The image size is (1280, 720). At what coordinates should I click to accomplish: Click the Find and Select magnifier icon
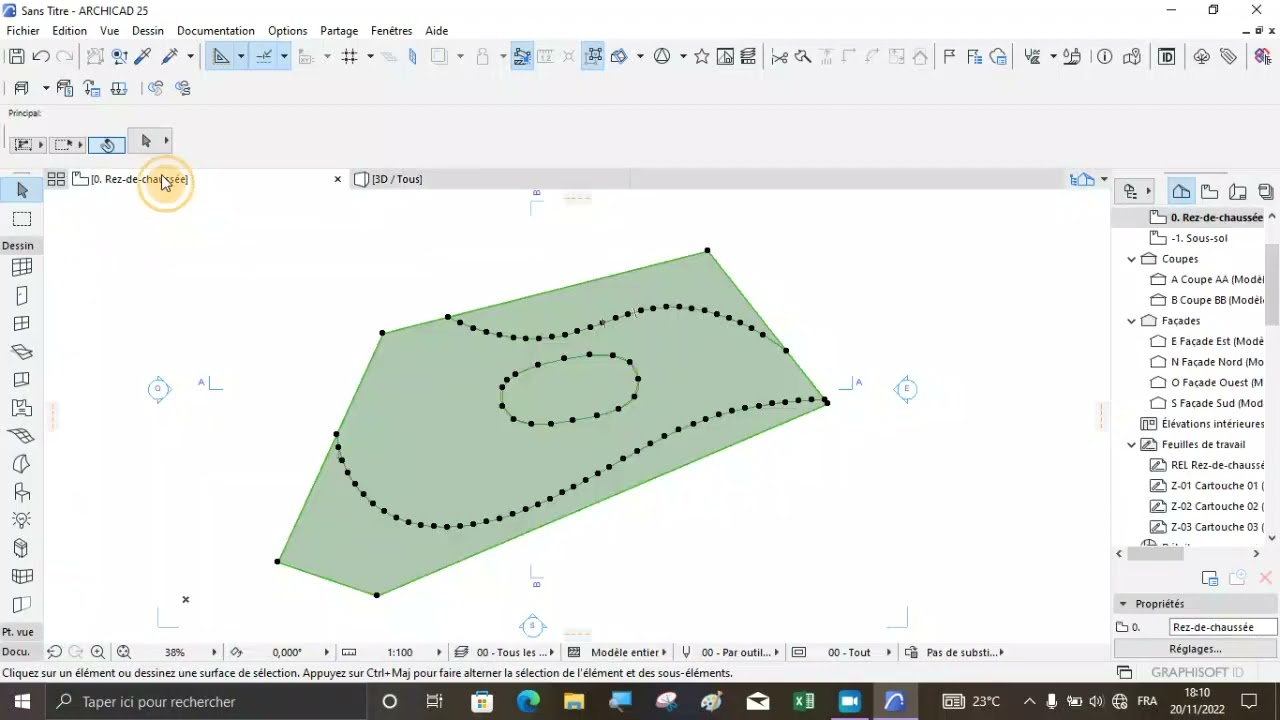[x=119, y=57]
